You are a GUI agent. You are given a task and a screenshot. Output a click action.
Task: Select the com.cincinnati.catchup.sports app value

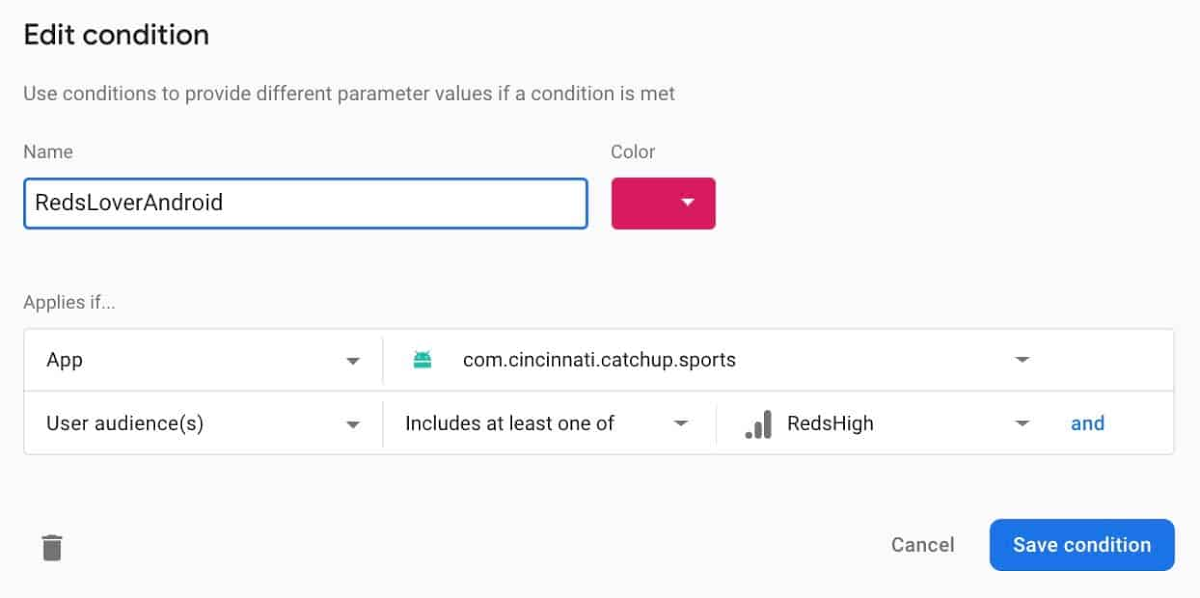(x=599, y=360)
